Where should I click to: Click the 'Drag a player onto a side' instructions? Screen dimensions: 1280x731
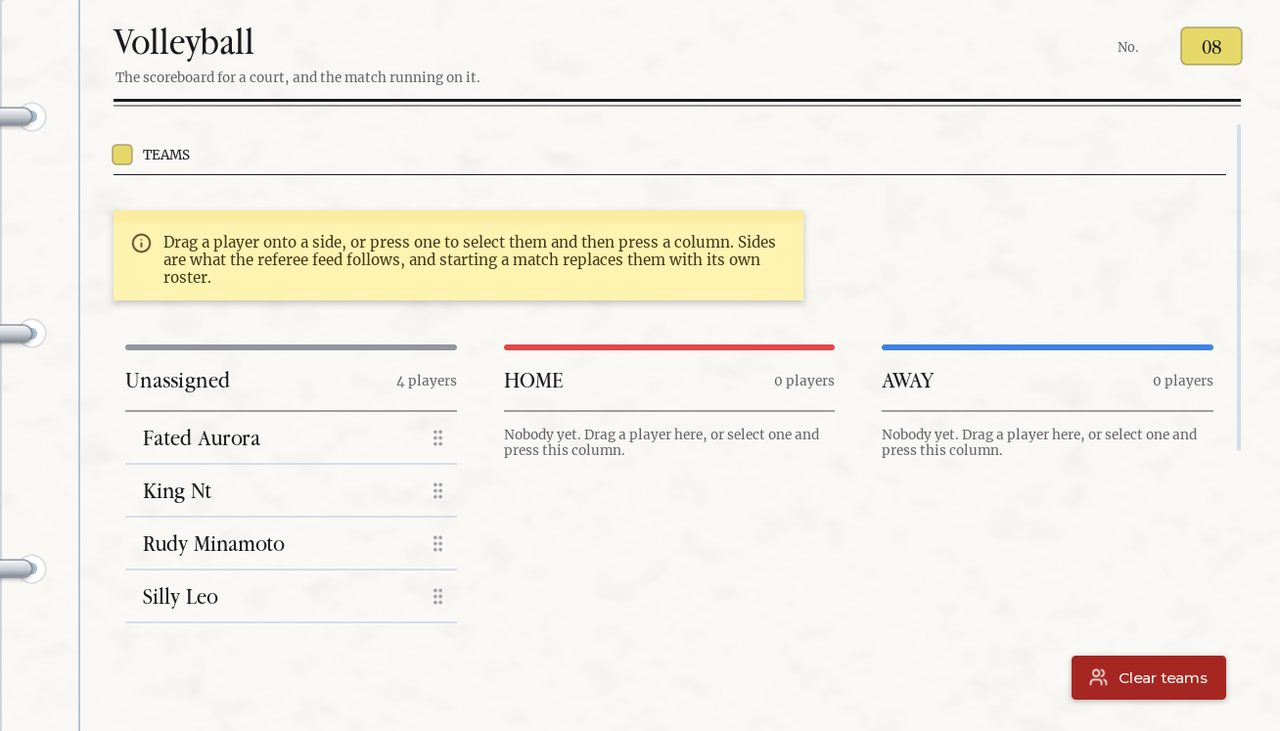(470, 260)
